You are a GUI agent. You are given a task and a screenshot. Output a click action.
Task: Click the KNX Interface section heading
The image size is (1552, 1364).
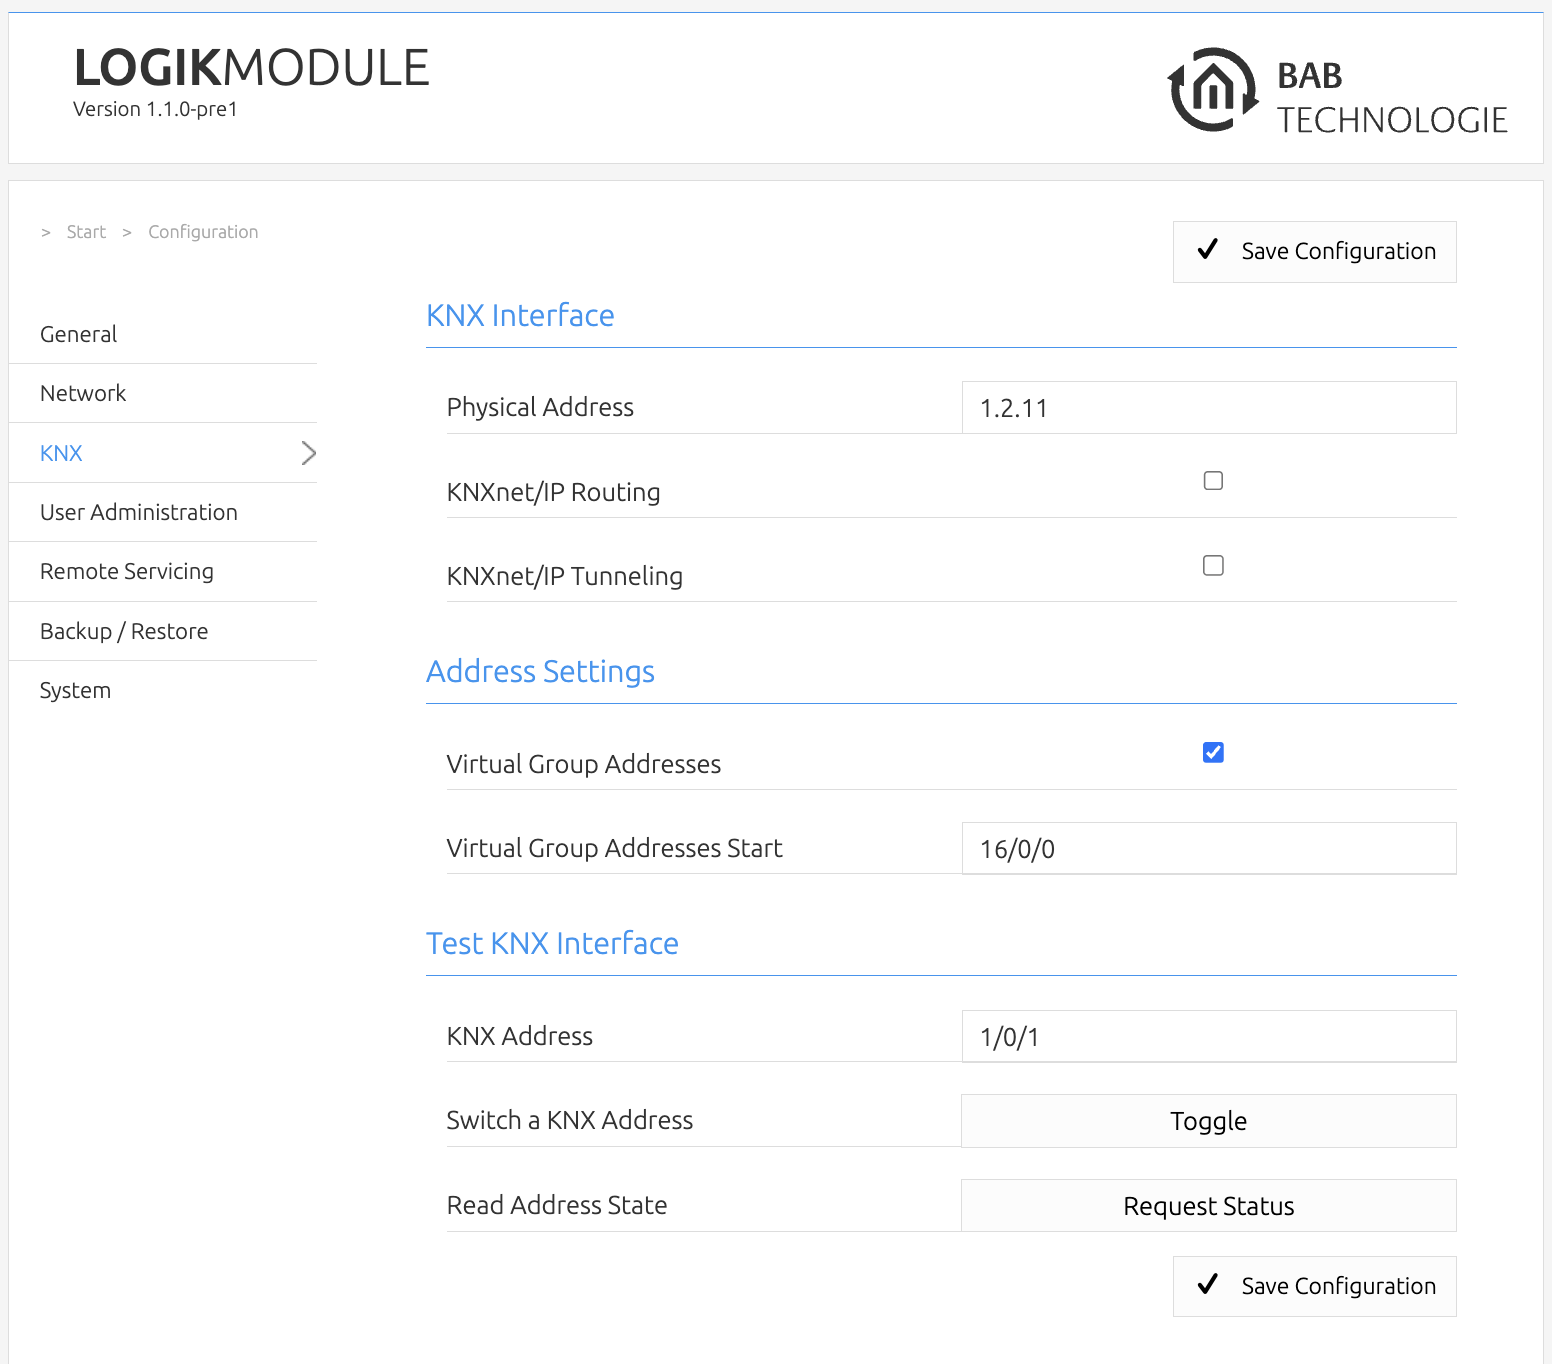tap(520, 316)
